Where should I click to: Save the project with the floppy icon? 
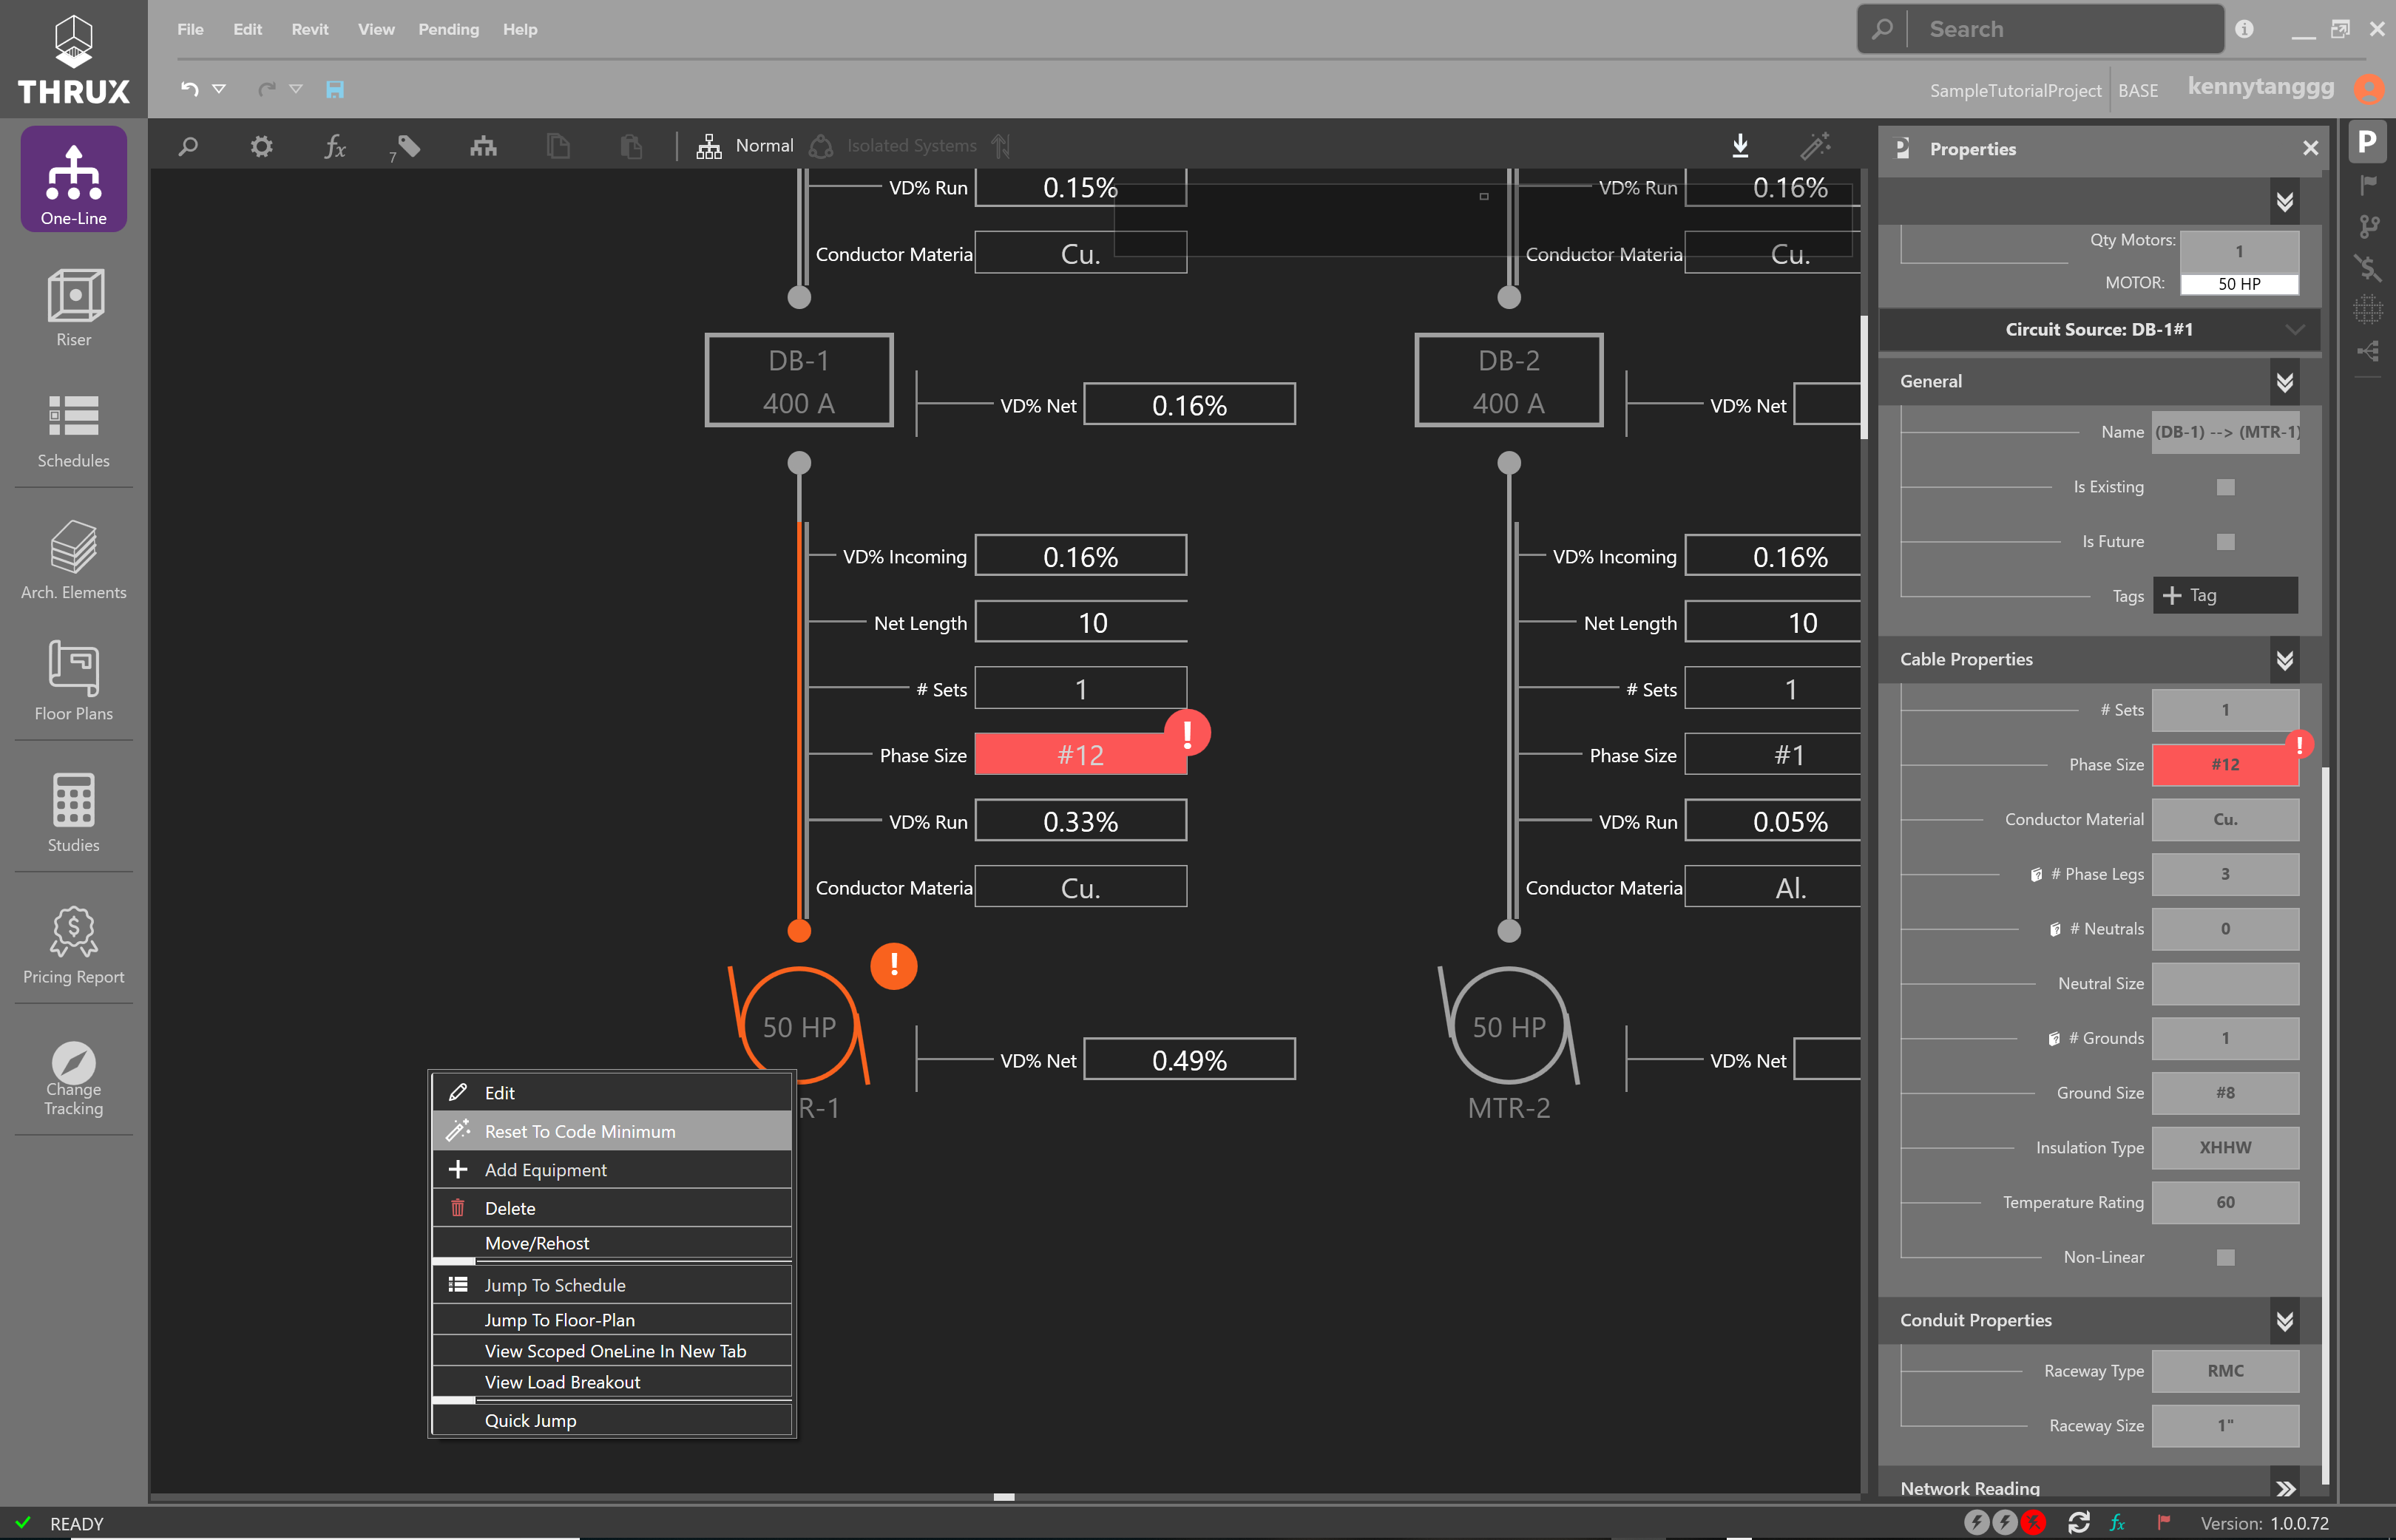click(335, 89)
